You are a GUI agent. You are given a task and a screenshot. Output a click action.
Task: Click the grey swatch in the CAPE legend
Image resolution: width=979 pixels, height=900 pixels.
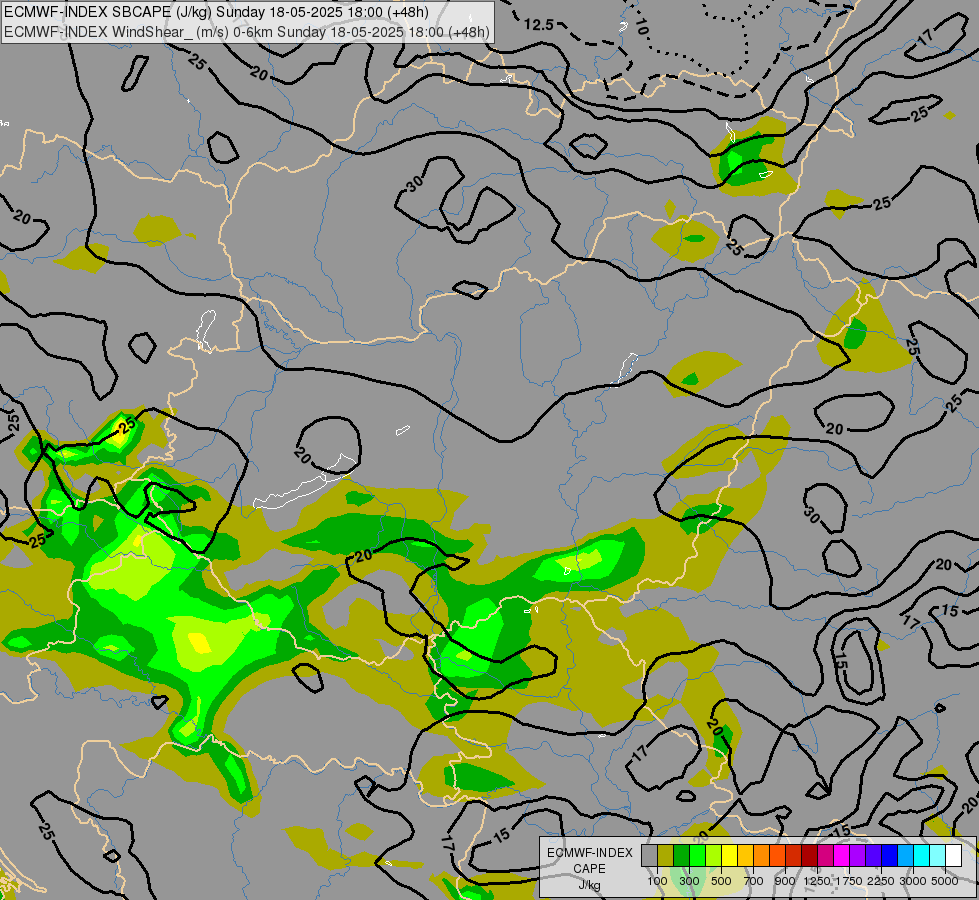pos(649,856)
